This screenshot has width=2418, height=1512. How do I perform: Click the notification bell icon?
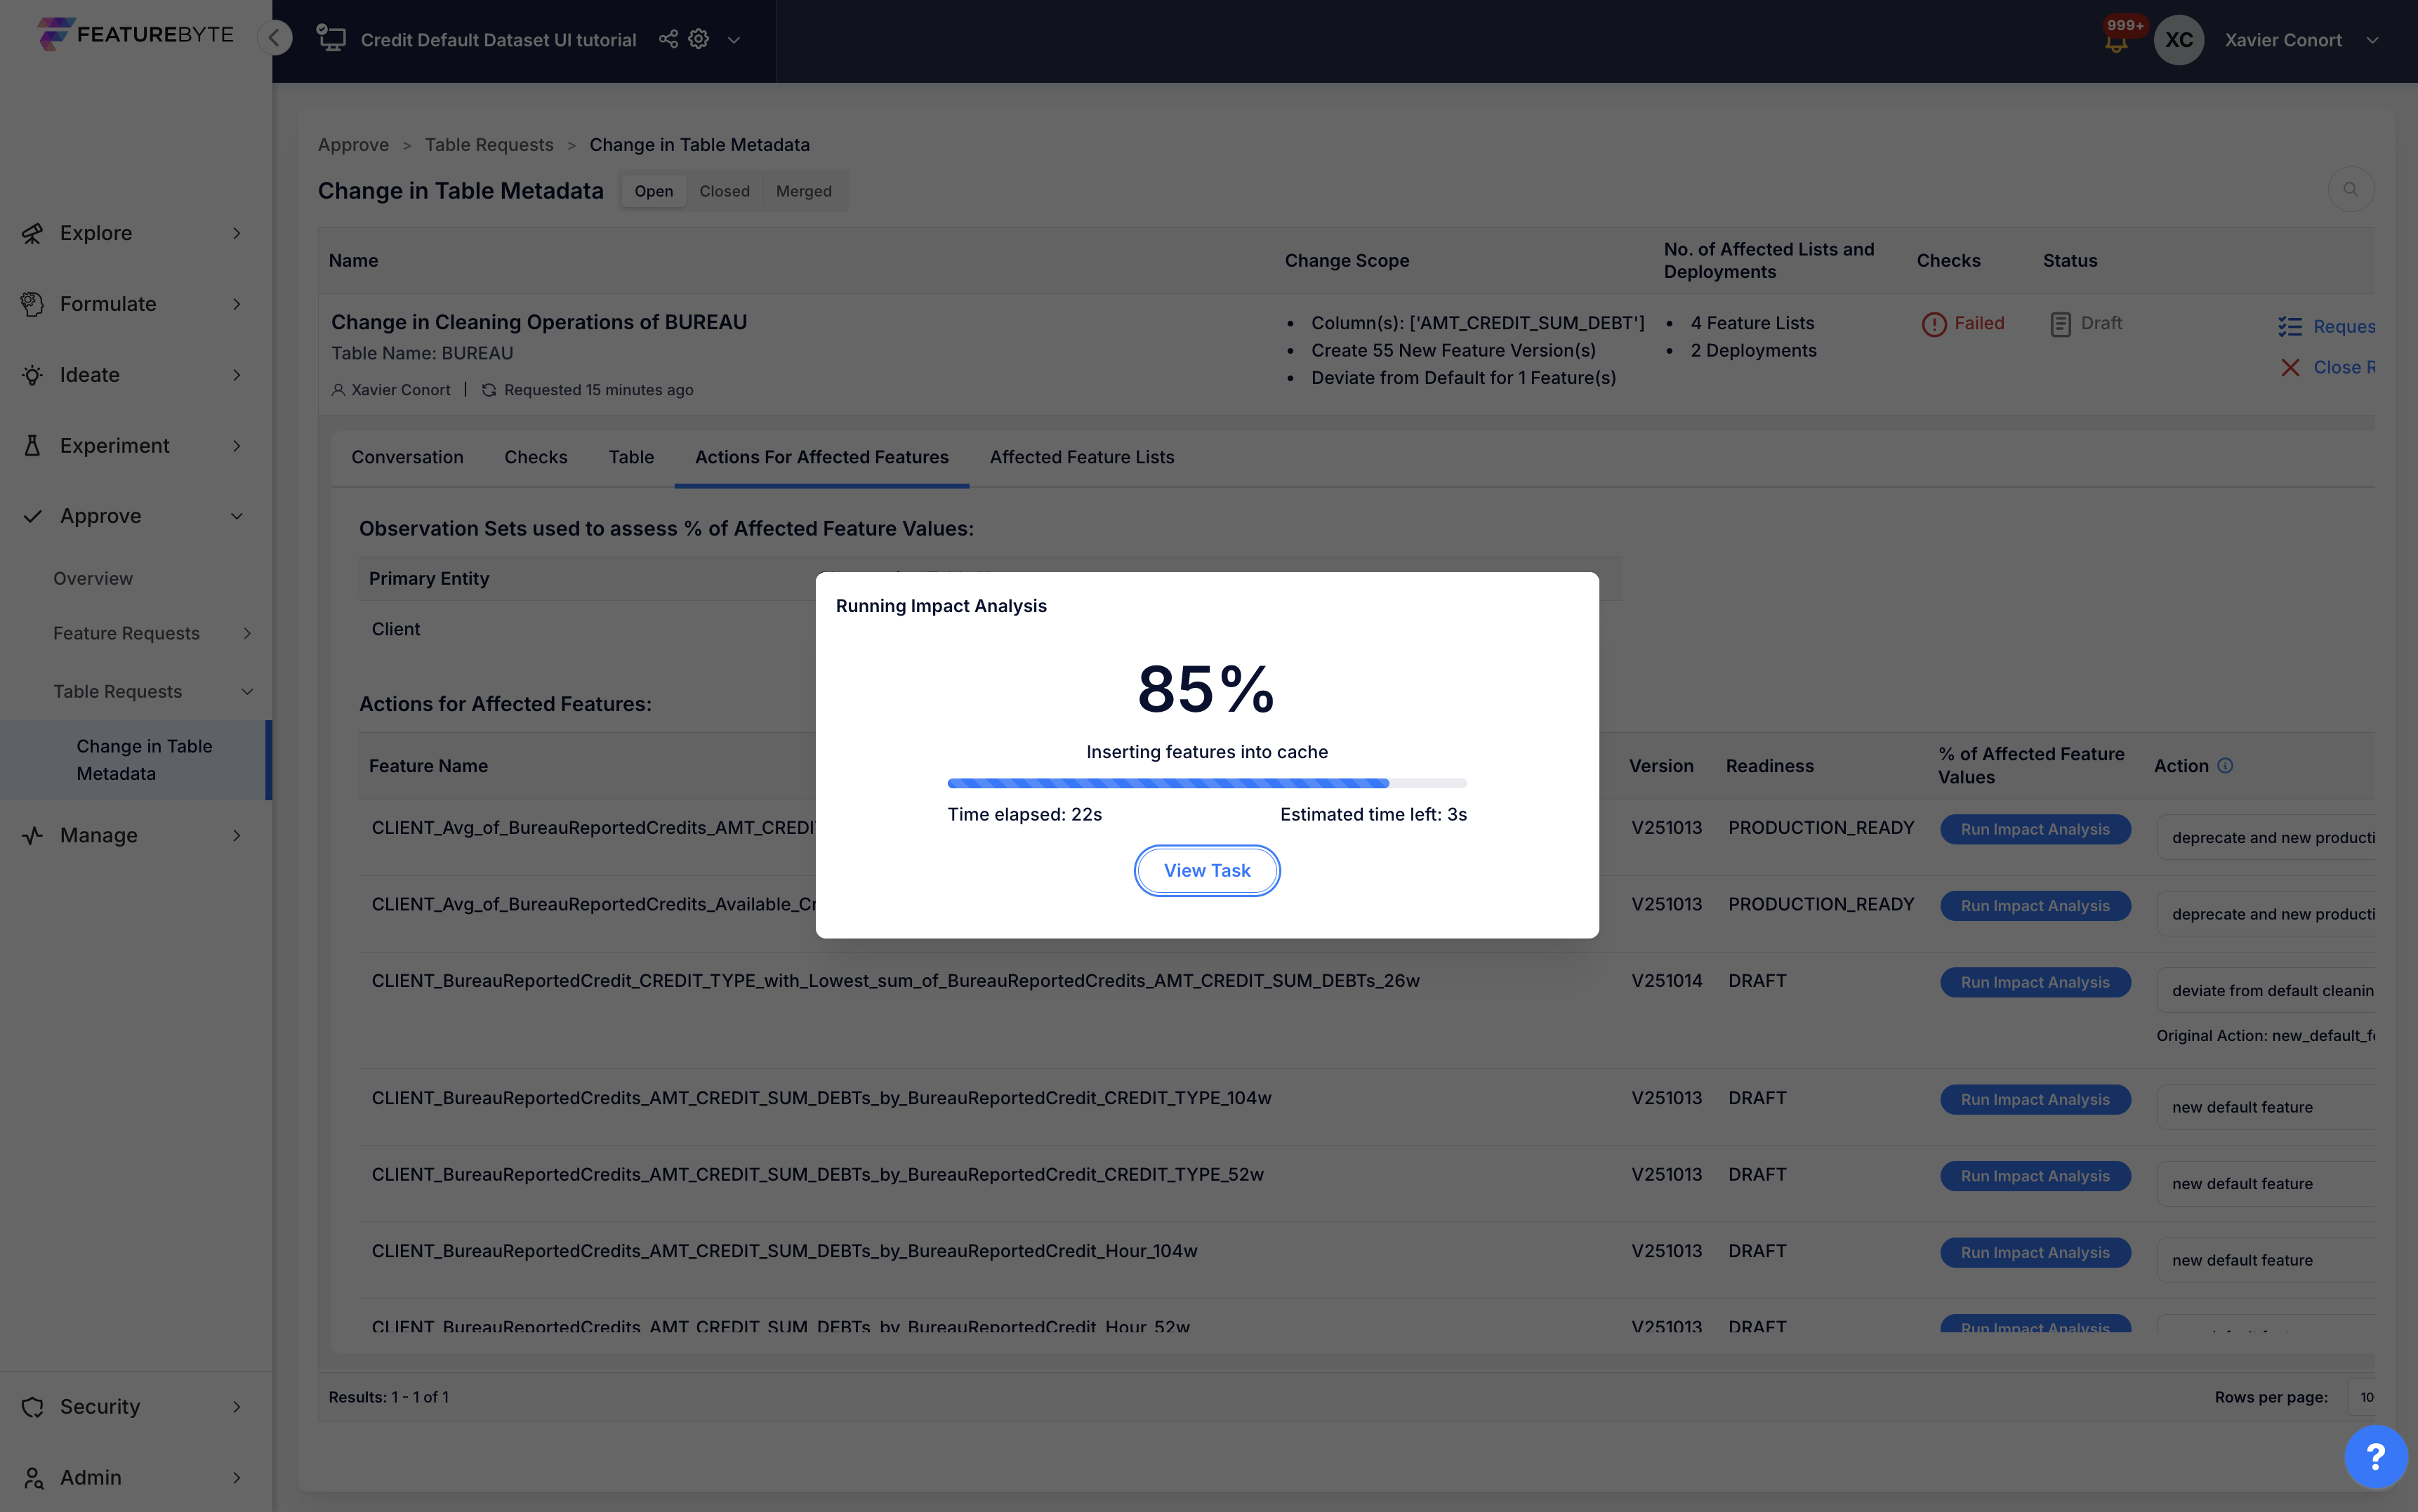click(x=2115, y=43)
